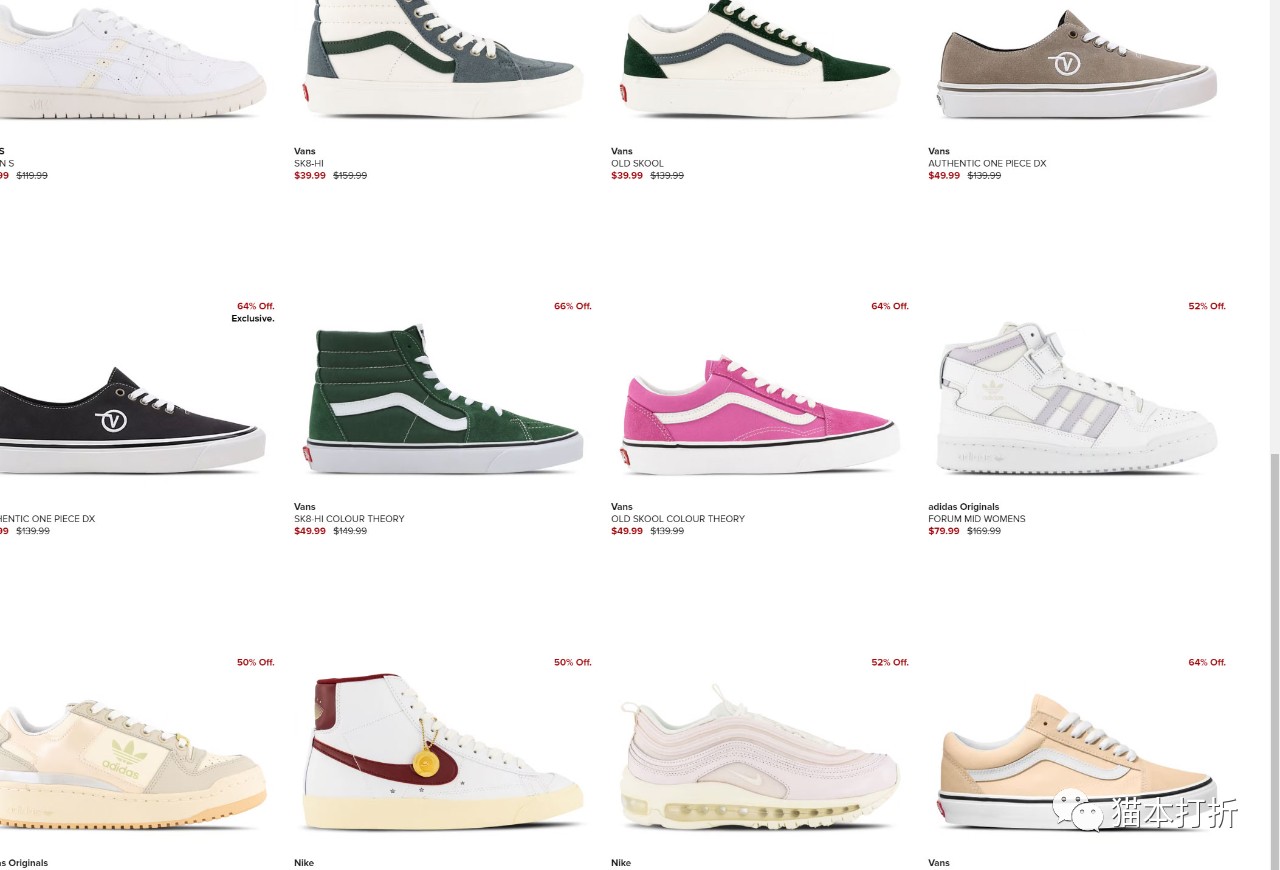The height and width of the screenshot is (870, 1280).
Task: View the Nike Blazer shoe with red swoosh
Action: click(x=442, y=751)
